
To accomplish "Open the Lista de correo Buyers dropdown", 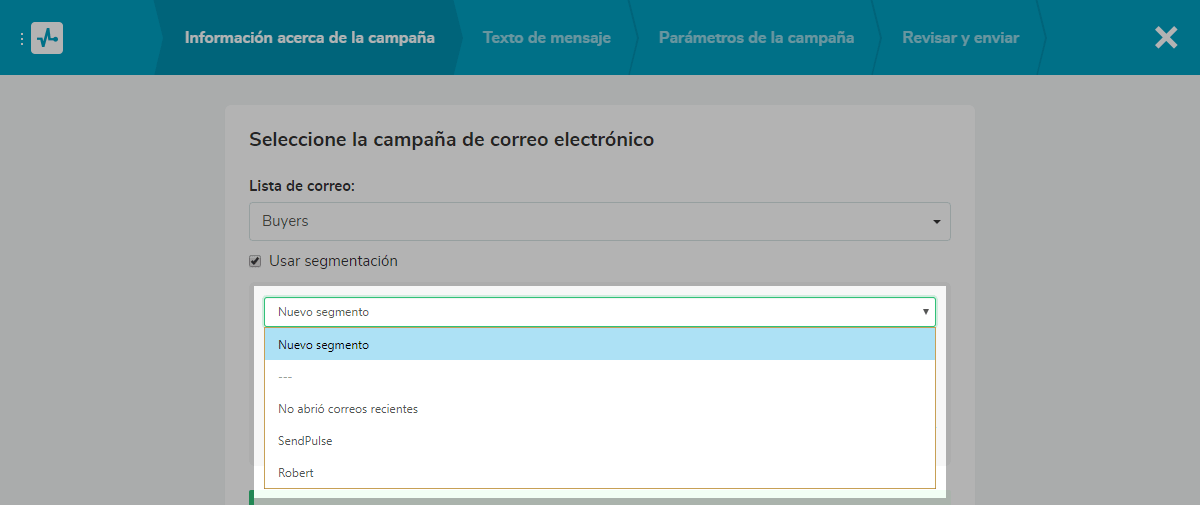I will point(599,222).
